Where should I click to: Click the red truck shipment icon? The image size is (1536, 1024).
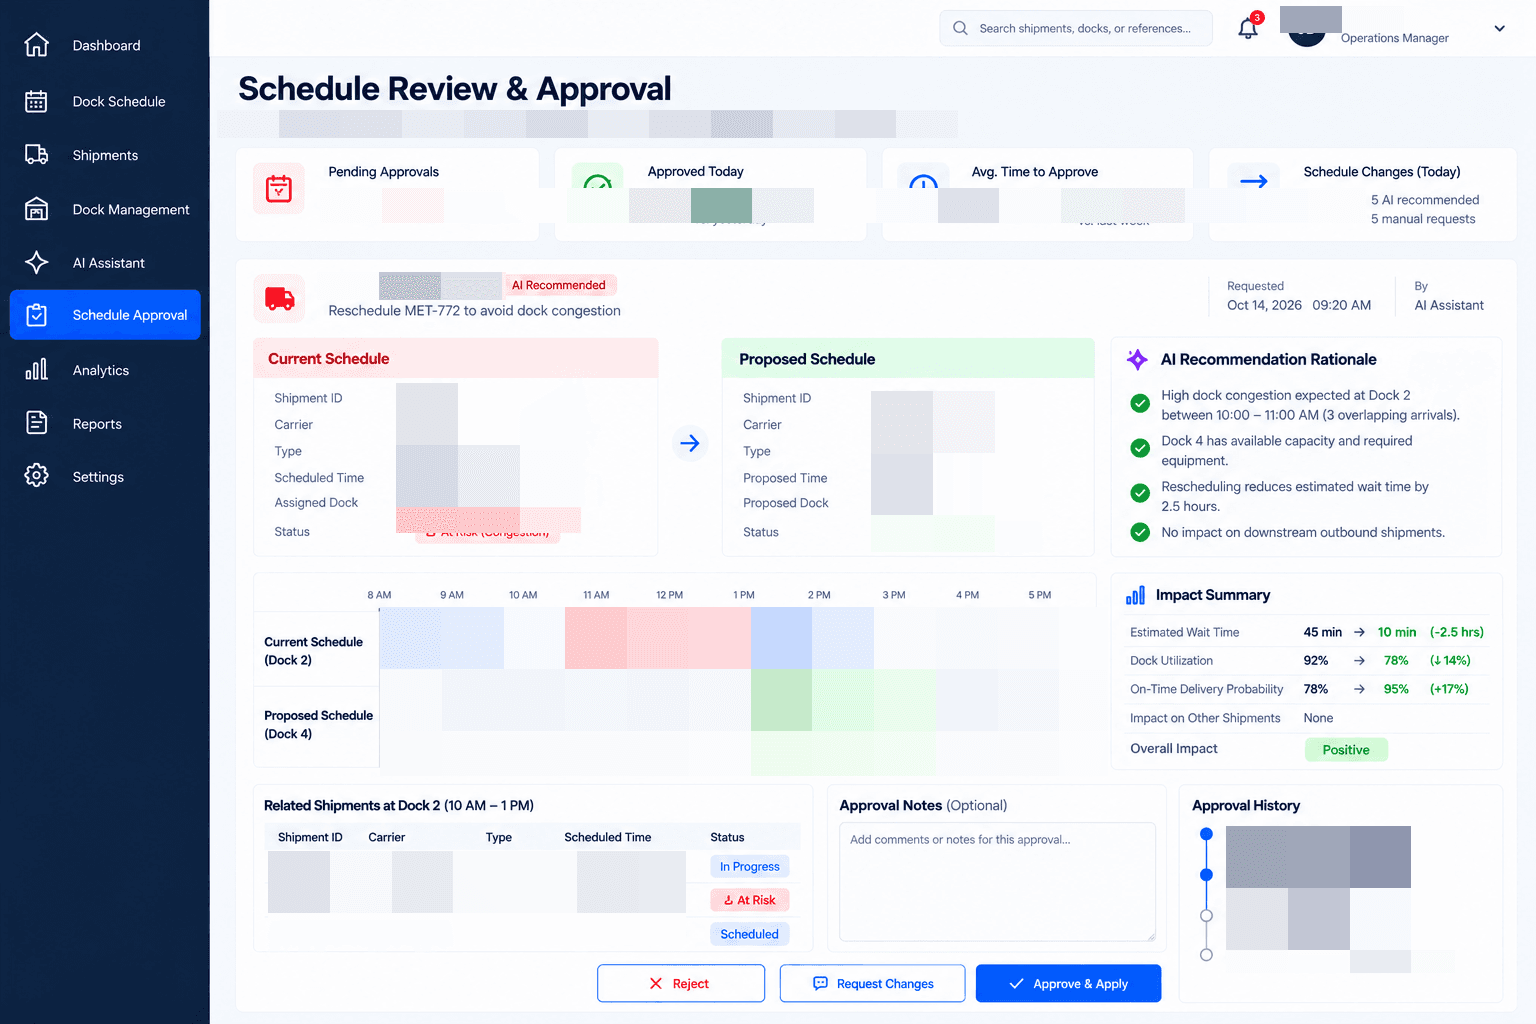click(x=279, y=298)
